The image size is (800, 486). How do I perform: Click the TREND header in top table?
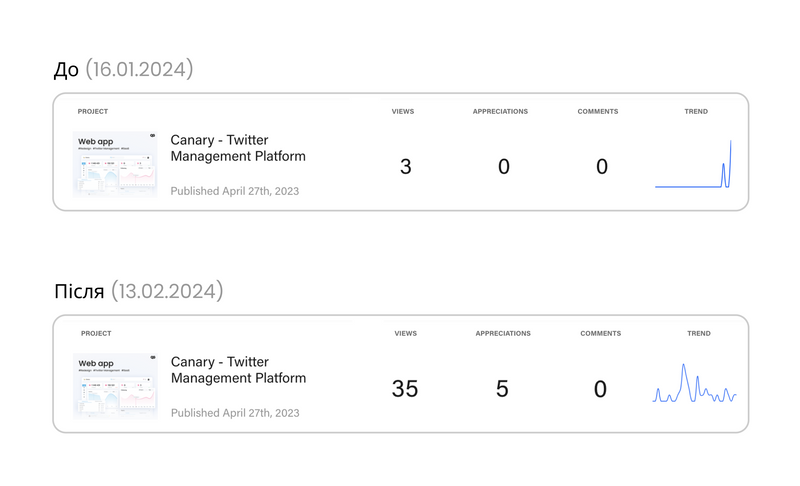[696, 111]
